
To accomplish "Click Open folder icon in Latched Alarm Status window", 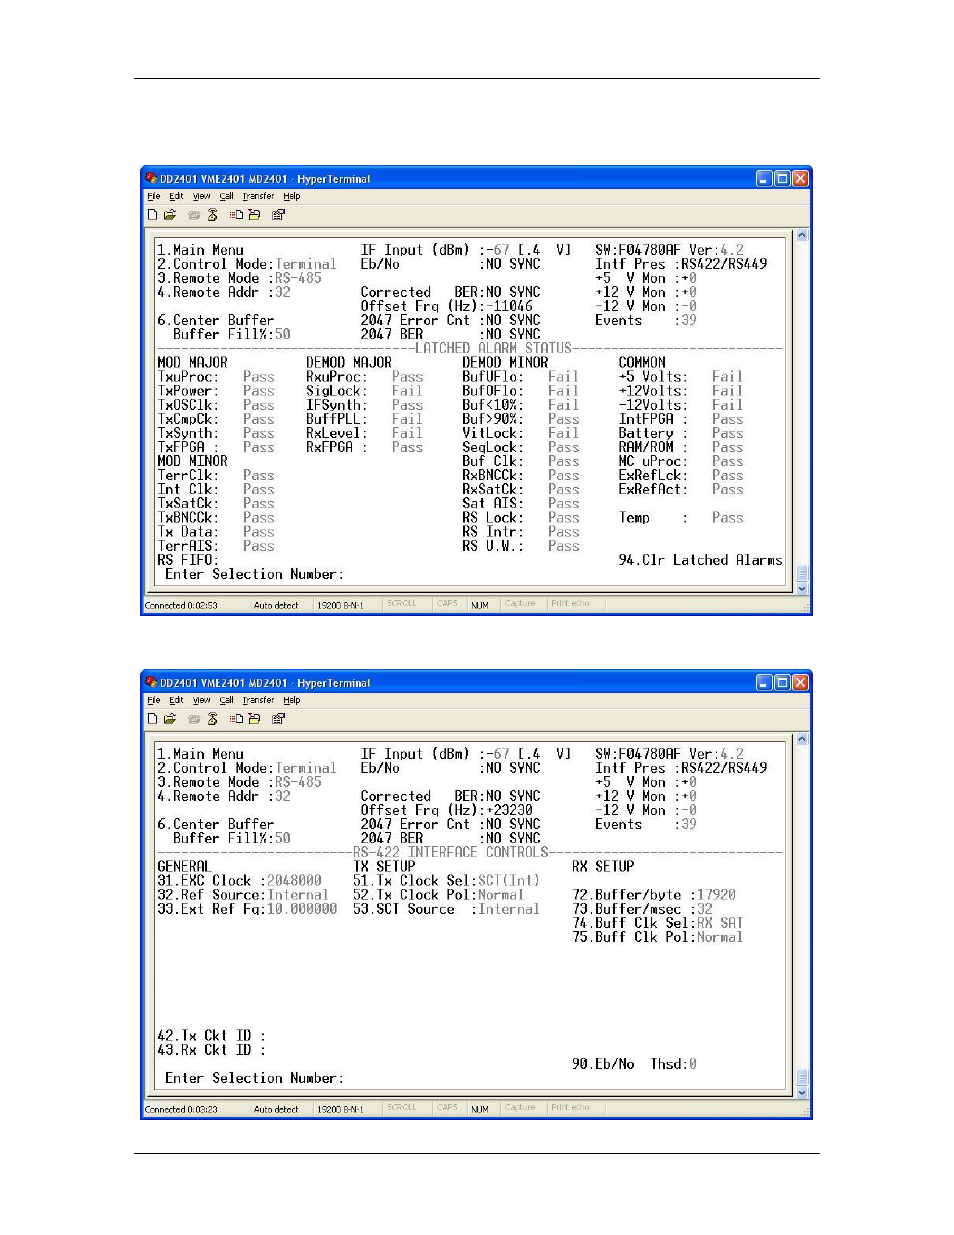I will tap(170, 214).
